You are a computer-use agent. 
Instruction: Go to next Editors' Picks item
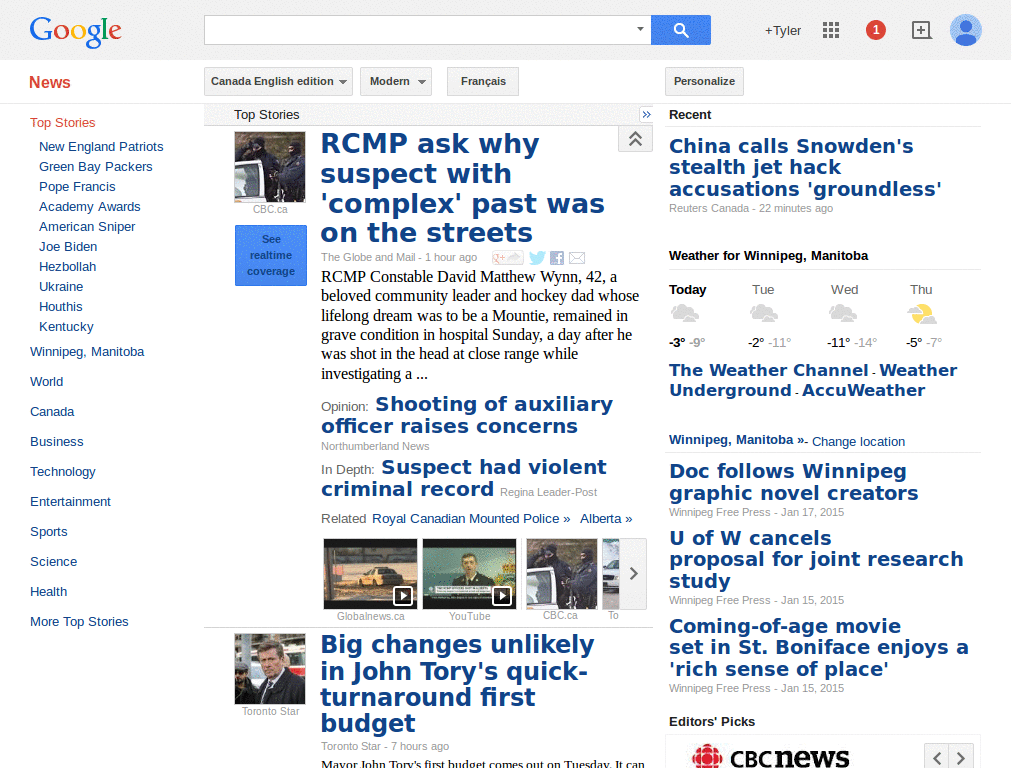tap(961, 758)
